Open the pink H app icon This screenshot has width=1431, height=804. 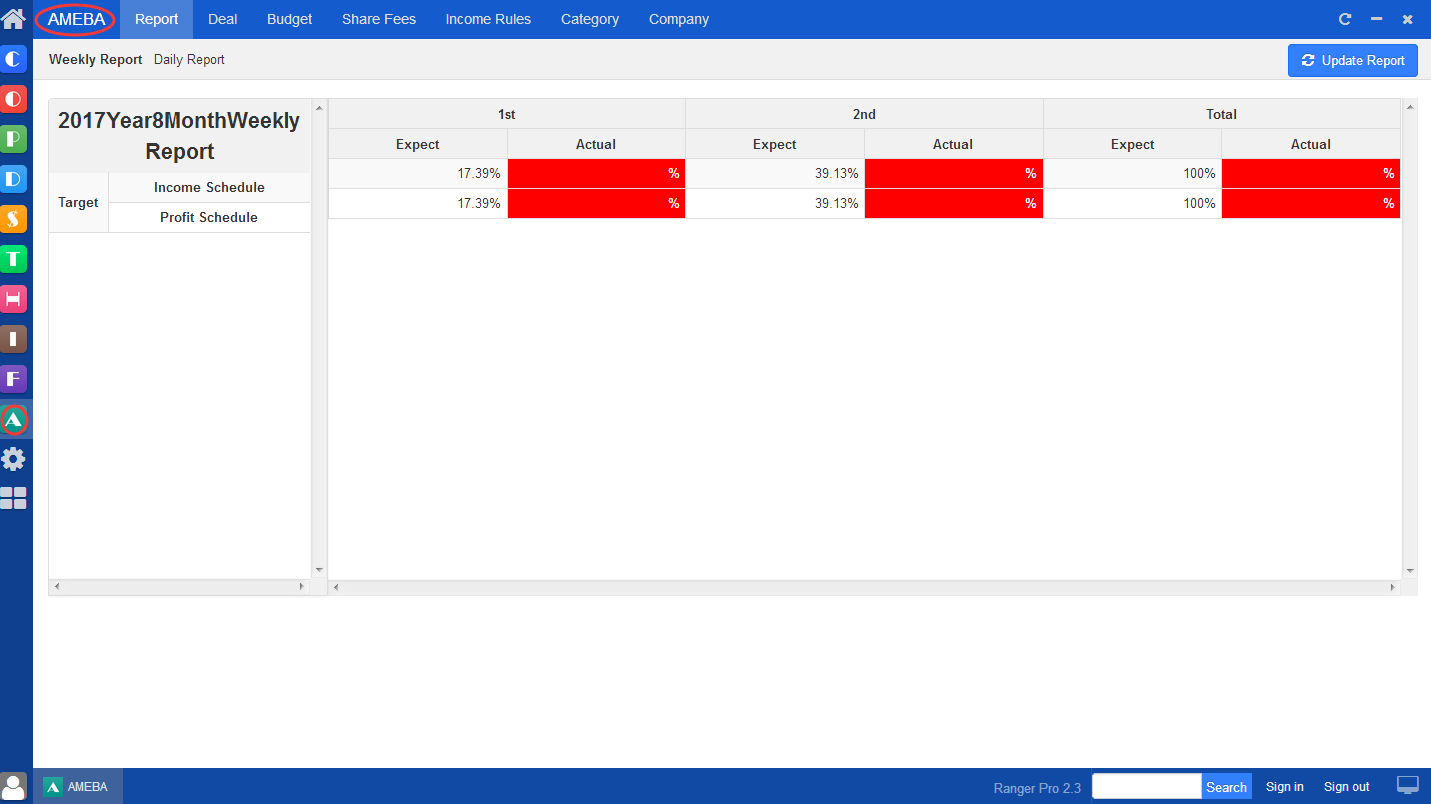(x=14, y=299)
